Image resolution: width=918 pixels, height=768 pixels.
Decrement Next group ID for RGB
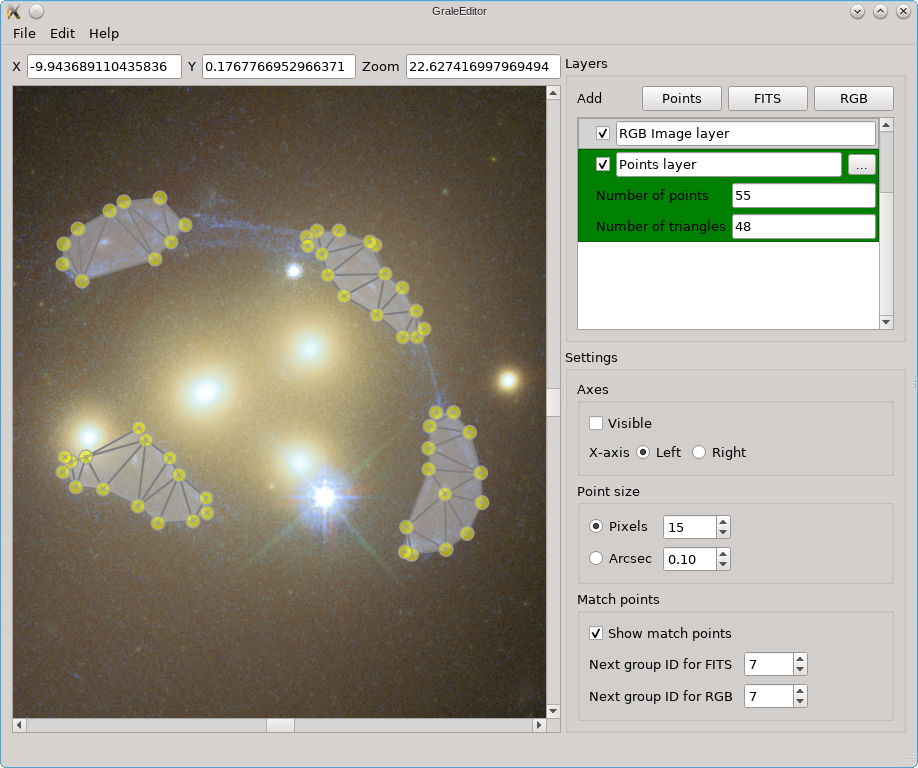tap(800, 702)
